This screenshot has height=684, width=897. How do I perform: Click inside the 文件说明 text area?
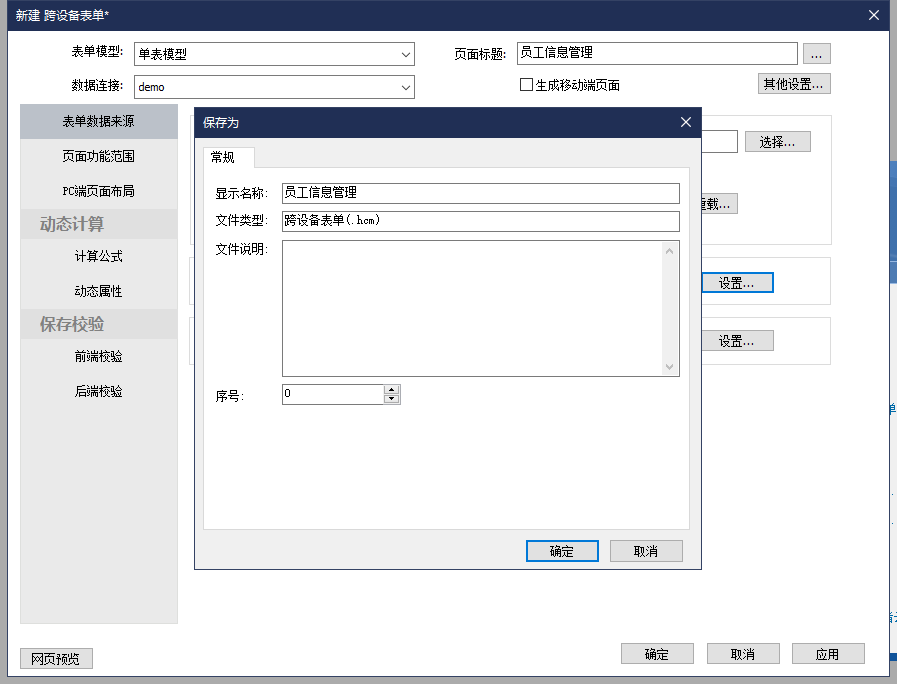[x=470, y=307]
